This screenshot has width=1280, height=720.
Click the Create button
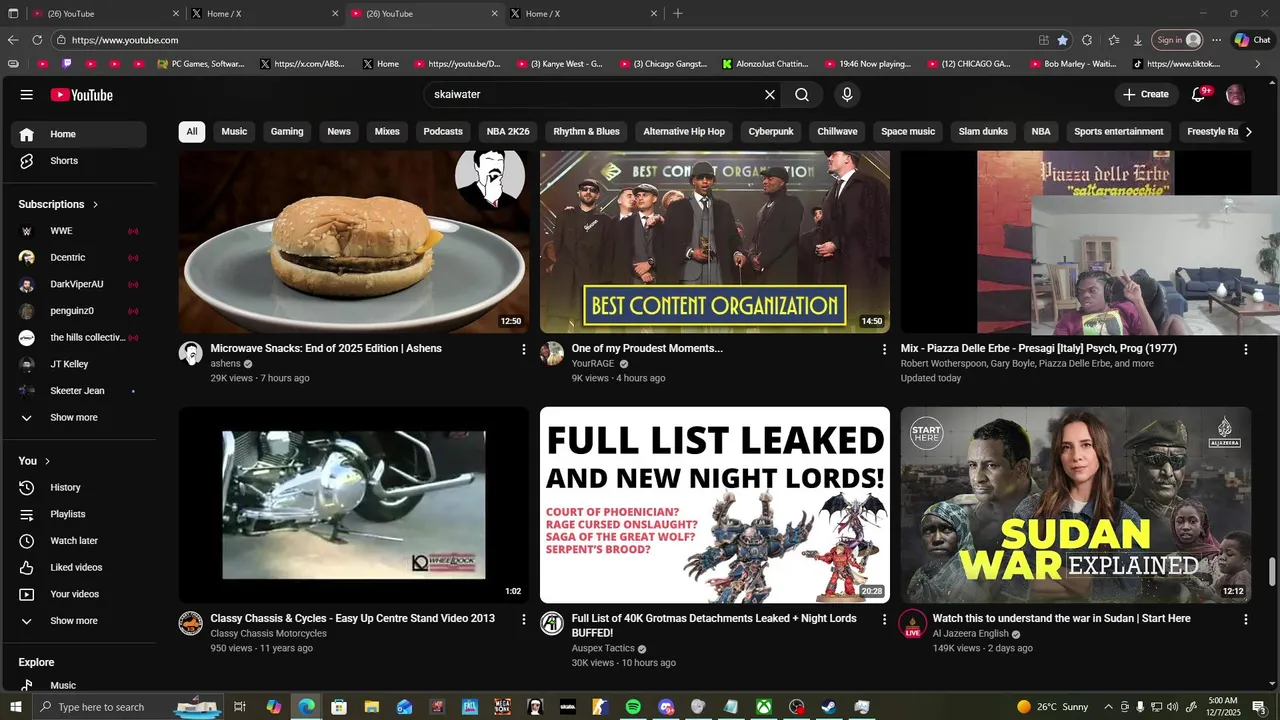click(x=1146, y=95)
